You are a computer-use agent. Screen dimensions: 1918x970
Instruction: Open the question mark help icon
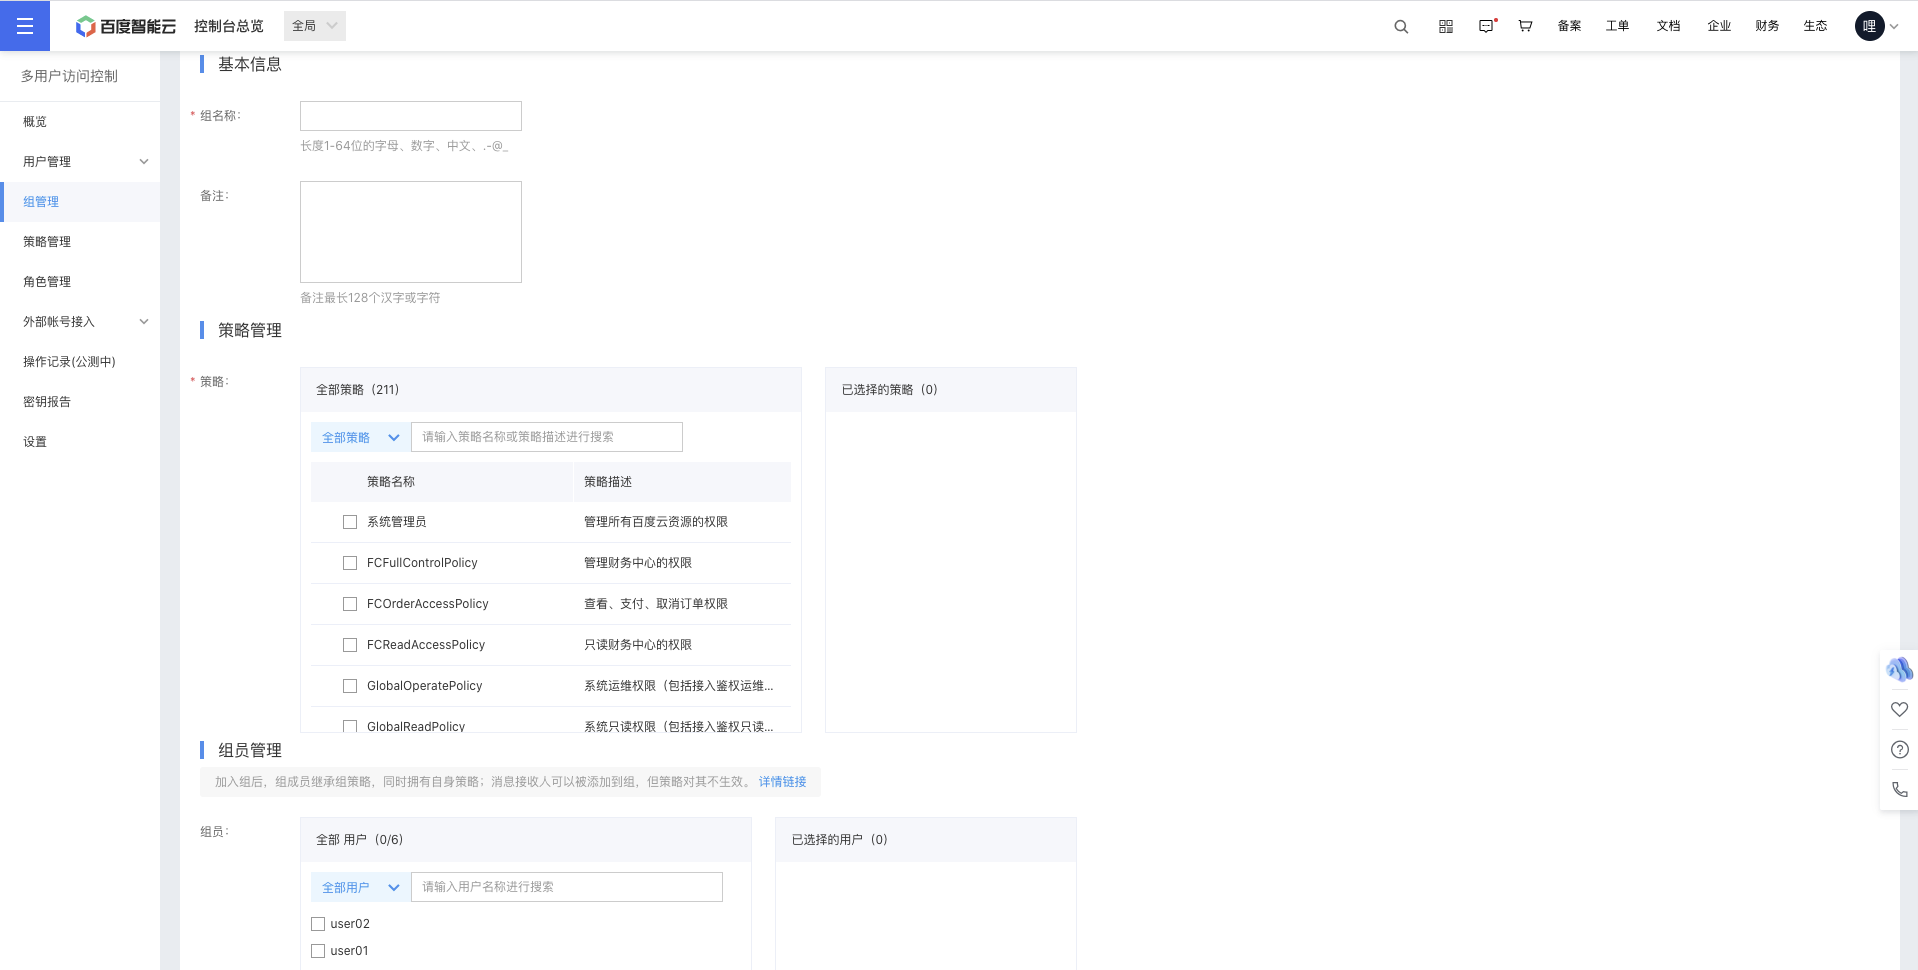tap(1899, 750)
